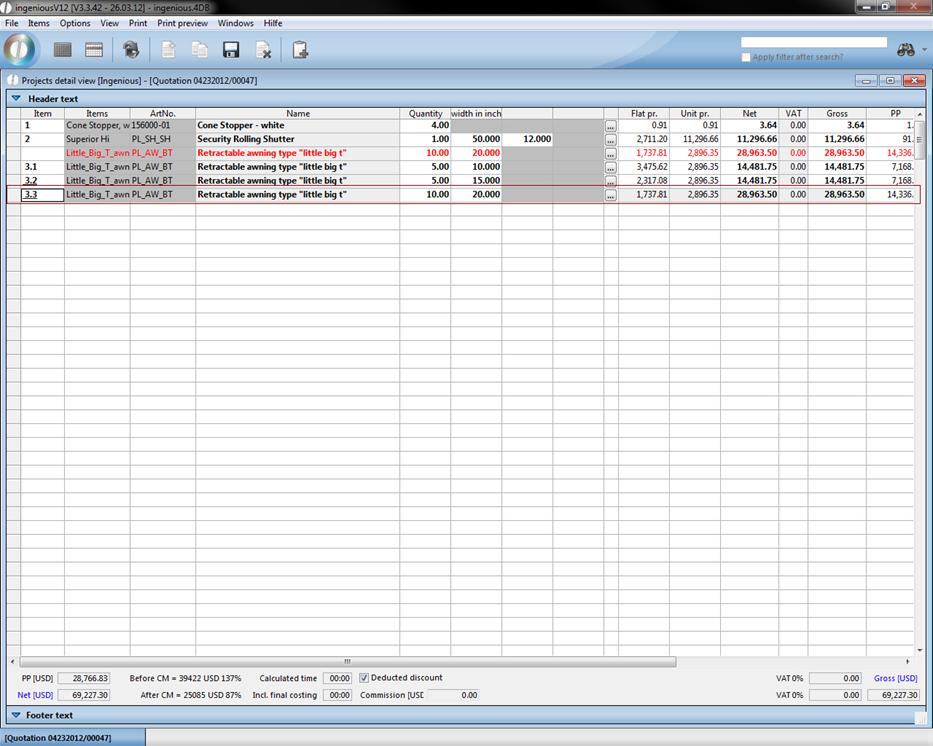
Task: Click the list view grid icon
Action: 62,50
